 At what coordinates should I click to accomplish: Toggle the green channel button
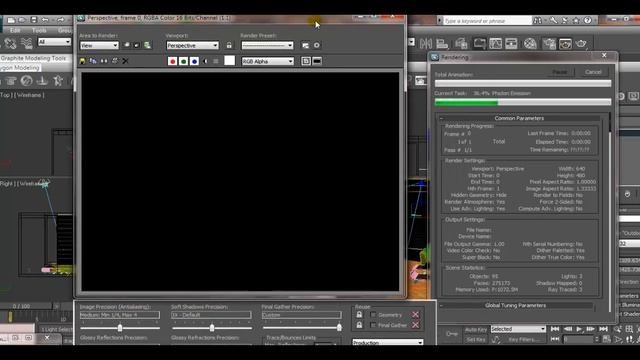point(184,61)
